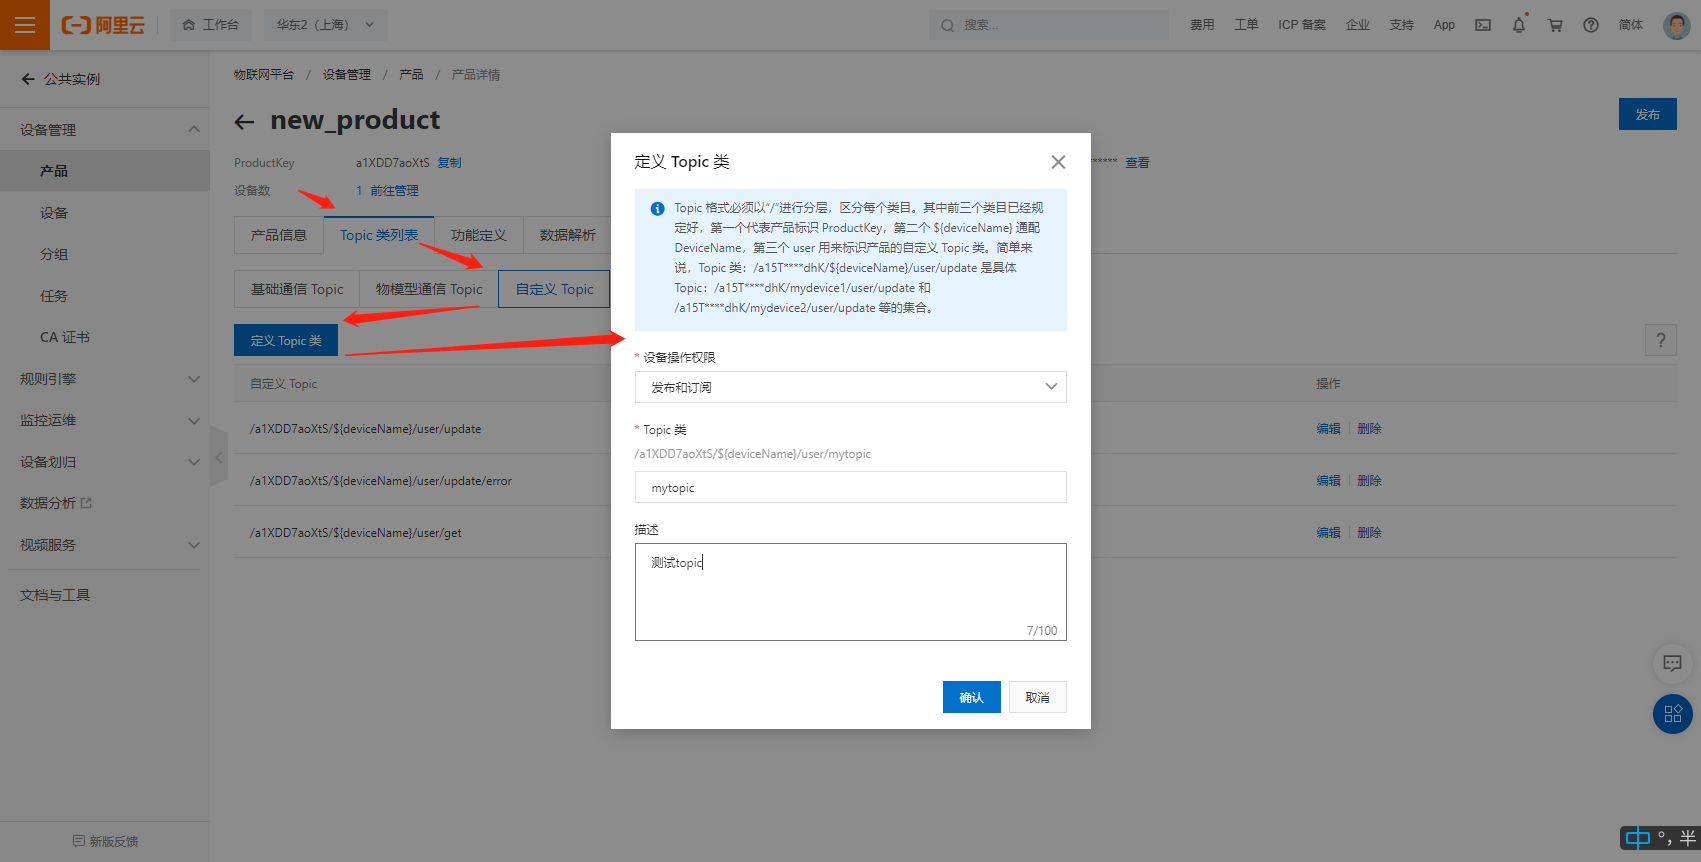The width and height of the screenshot is (1701, 862).
Task: Click the 查看 link near secret
Action: click(x=1137, y=162)
